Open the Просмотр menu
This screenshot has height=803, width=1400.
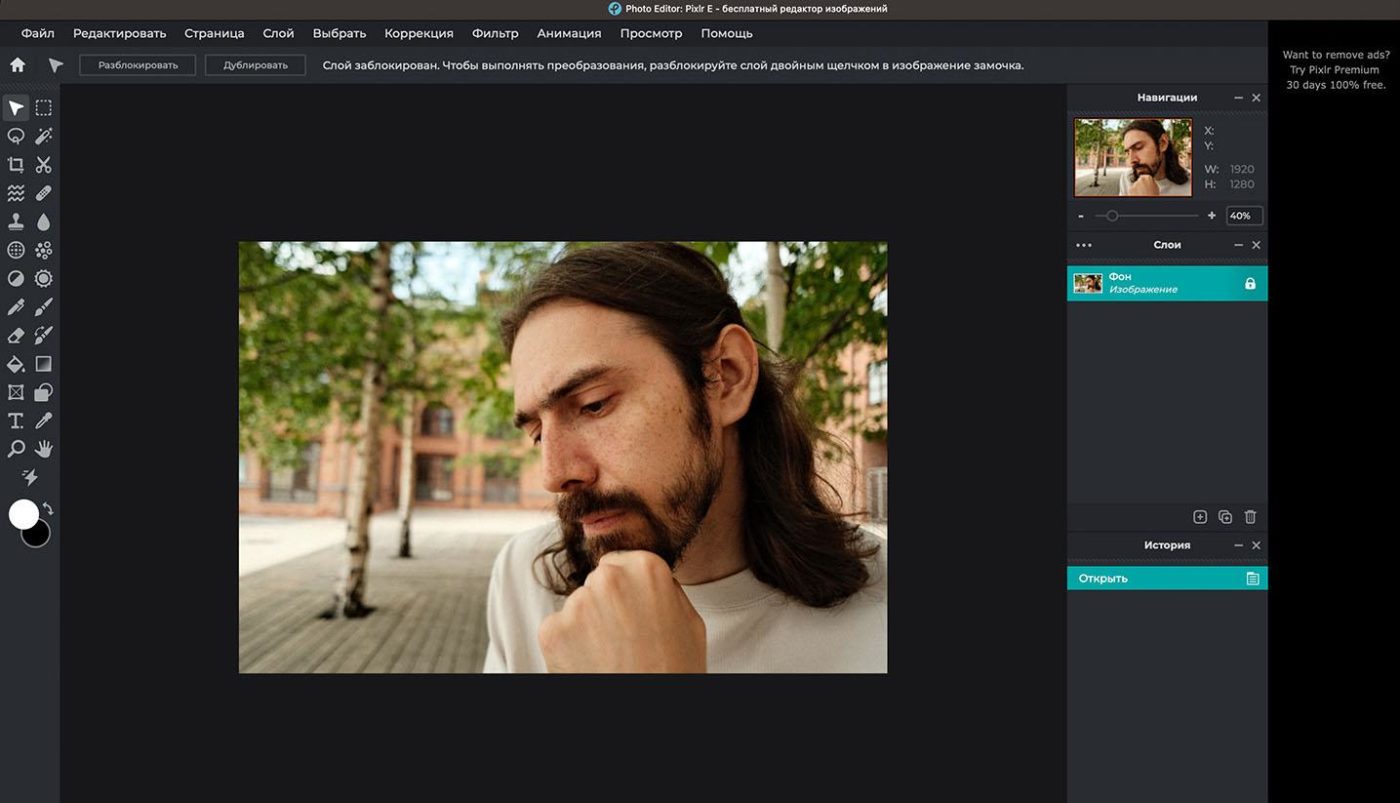click(651, 33)
